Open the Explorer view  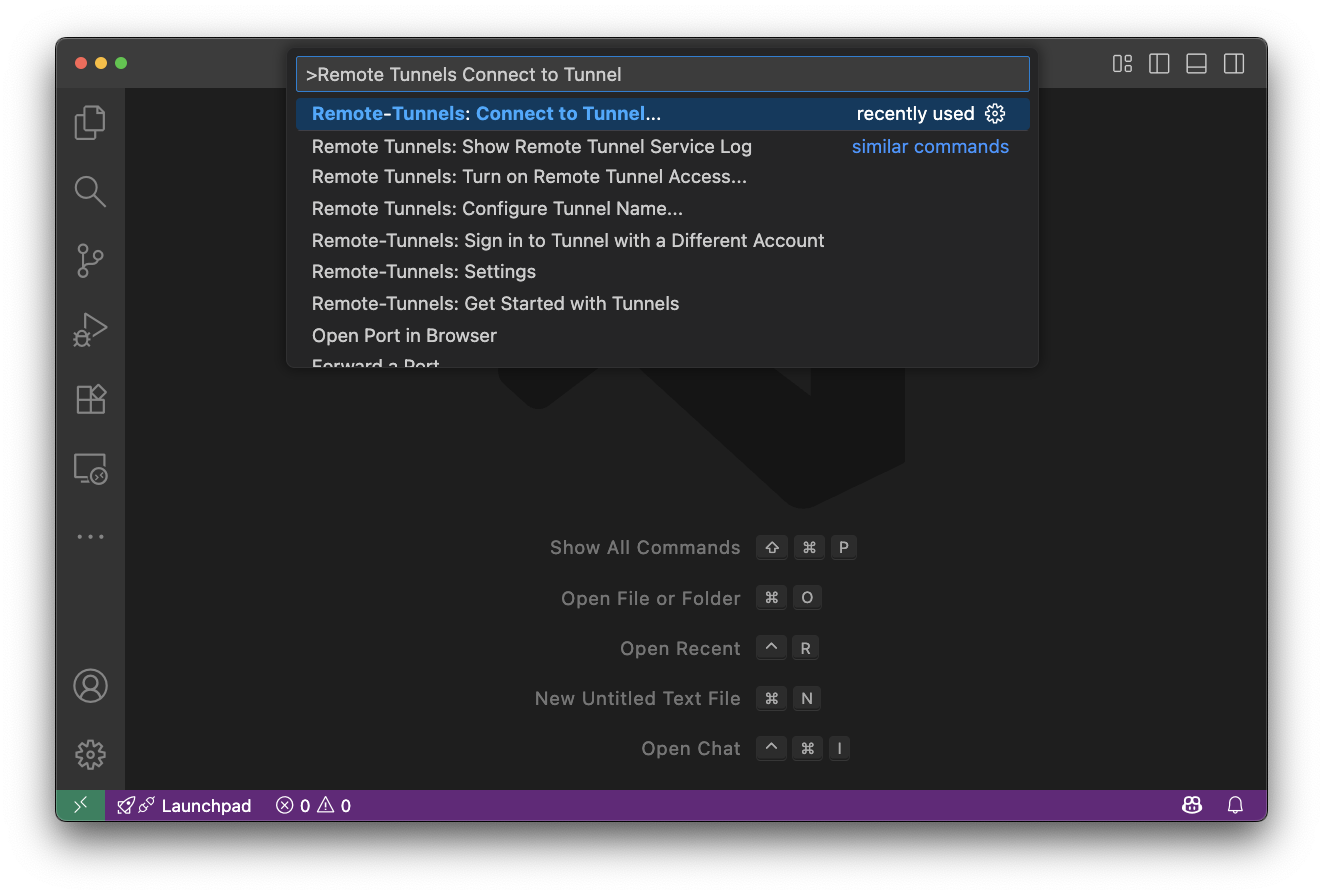[90, 122]
